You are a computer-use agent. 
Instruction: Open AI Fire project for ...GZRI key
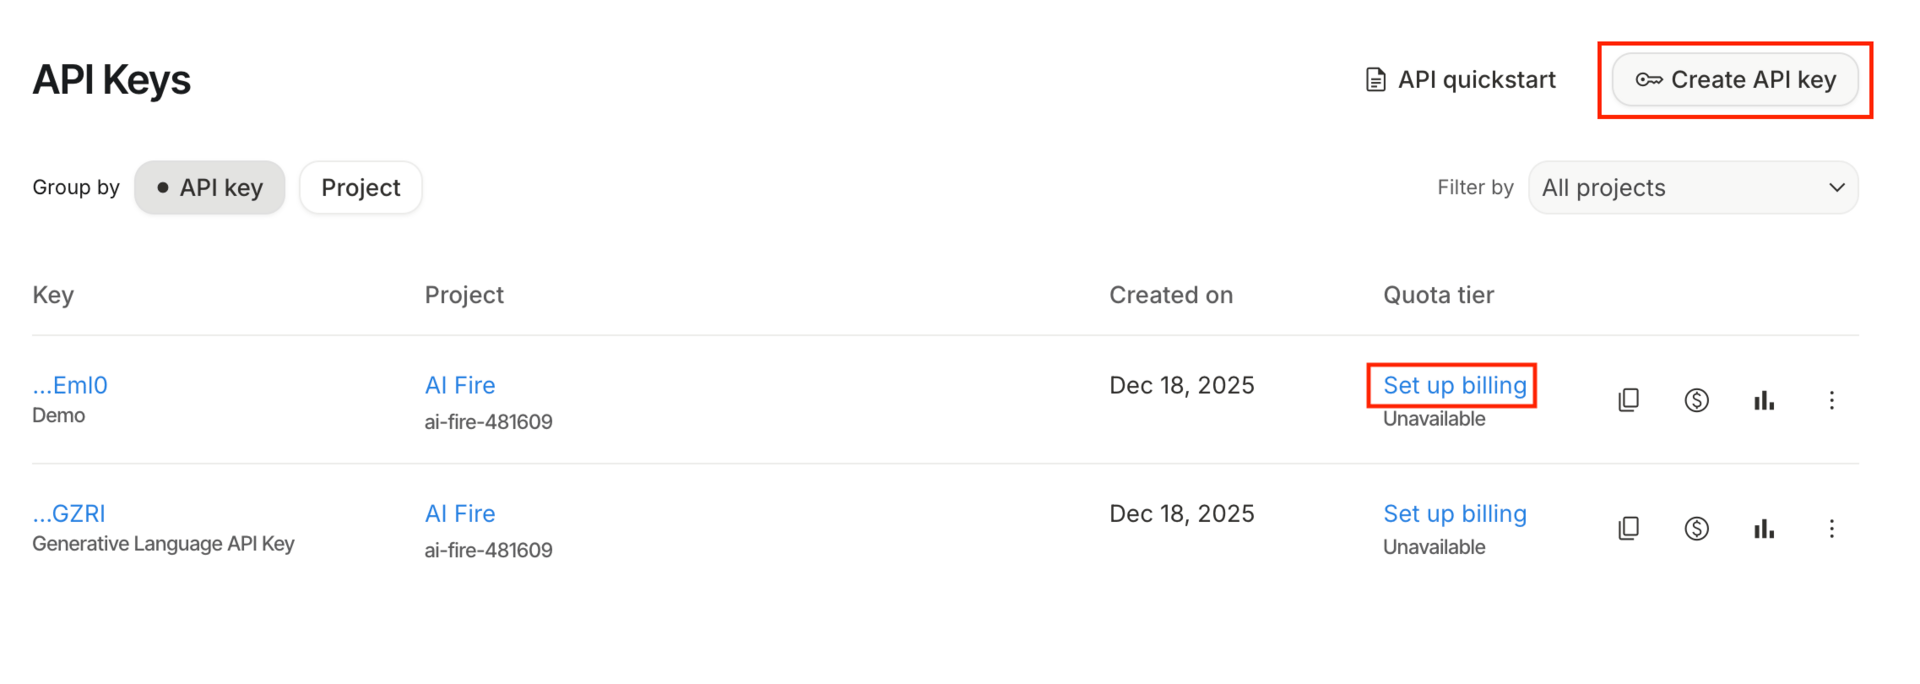coord(460,514)
